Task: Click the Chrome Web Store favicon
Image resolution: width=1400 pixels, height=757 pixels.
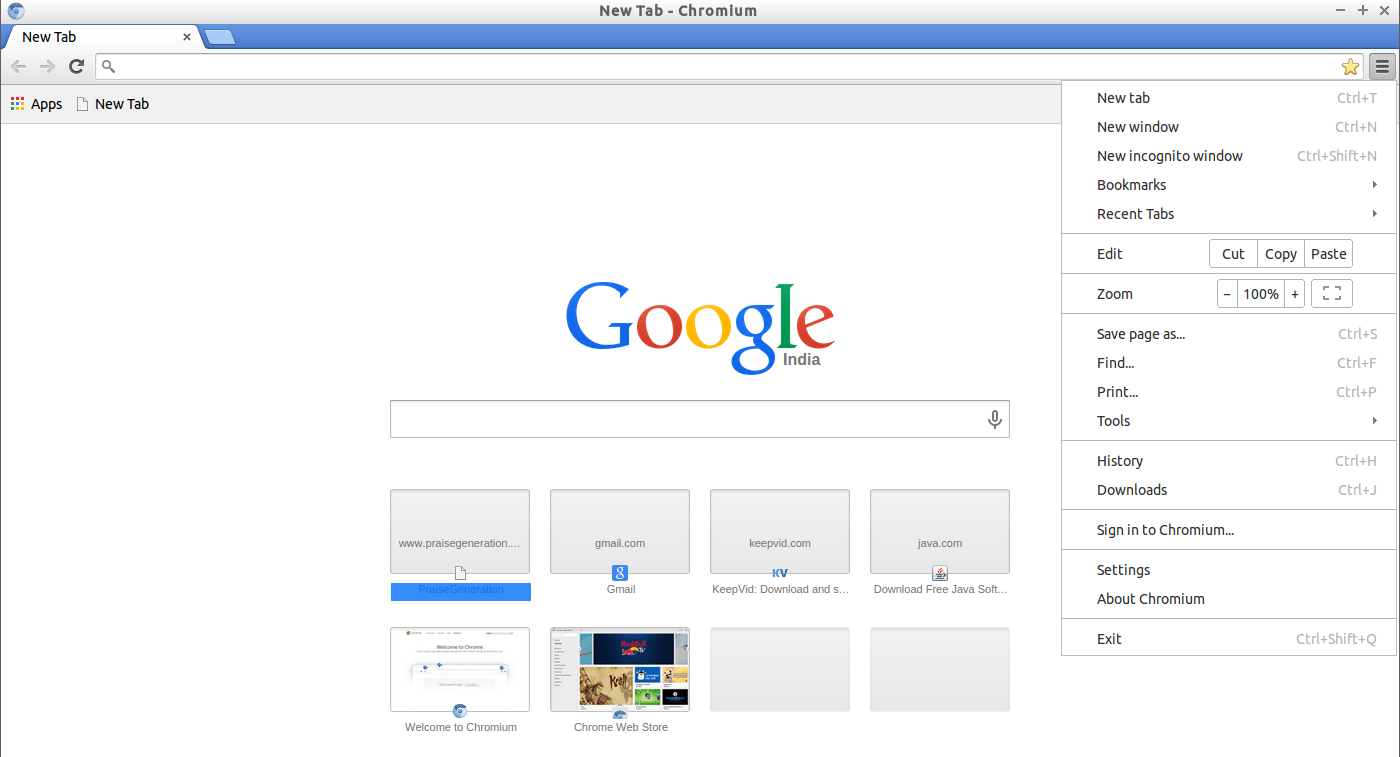Action: click(620, 713)
